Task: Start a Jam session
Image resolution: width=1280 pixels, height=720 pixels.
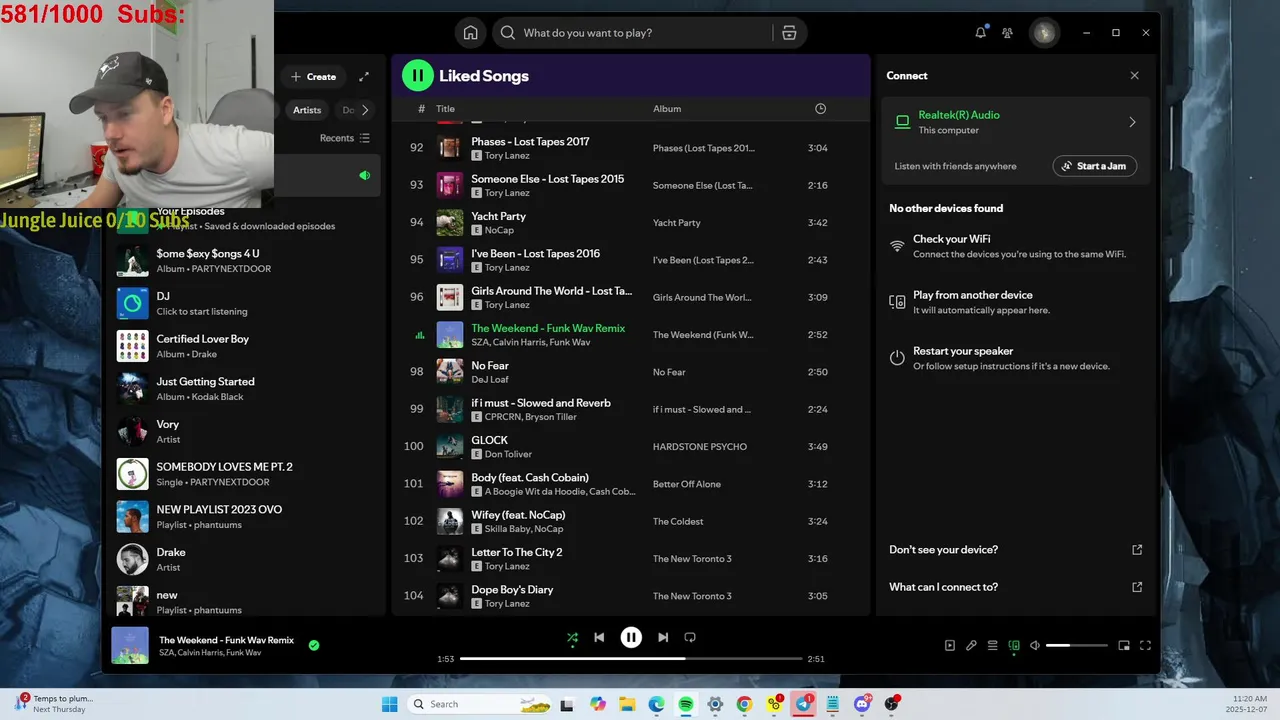Action: pos(1094,166)
